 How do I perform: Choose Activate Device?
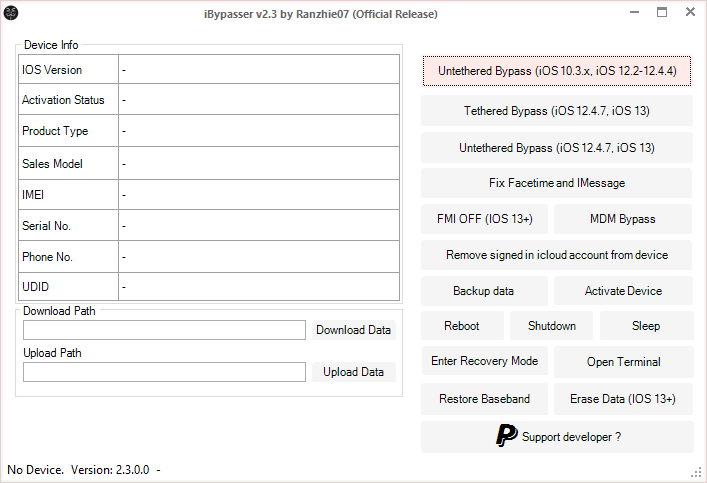tap(623, 291)
